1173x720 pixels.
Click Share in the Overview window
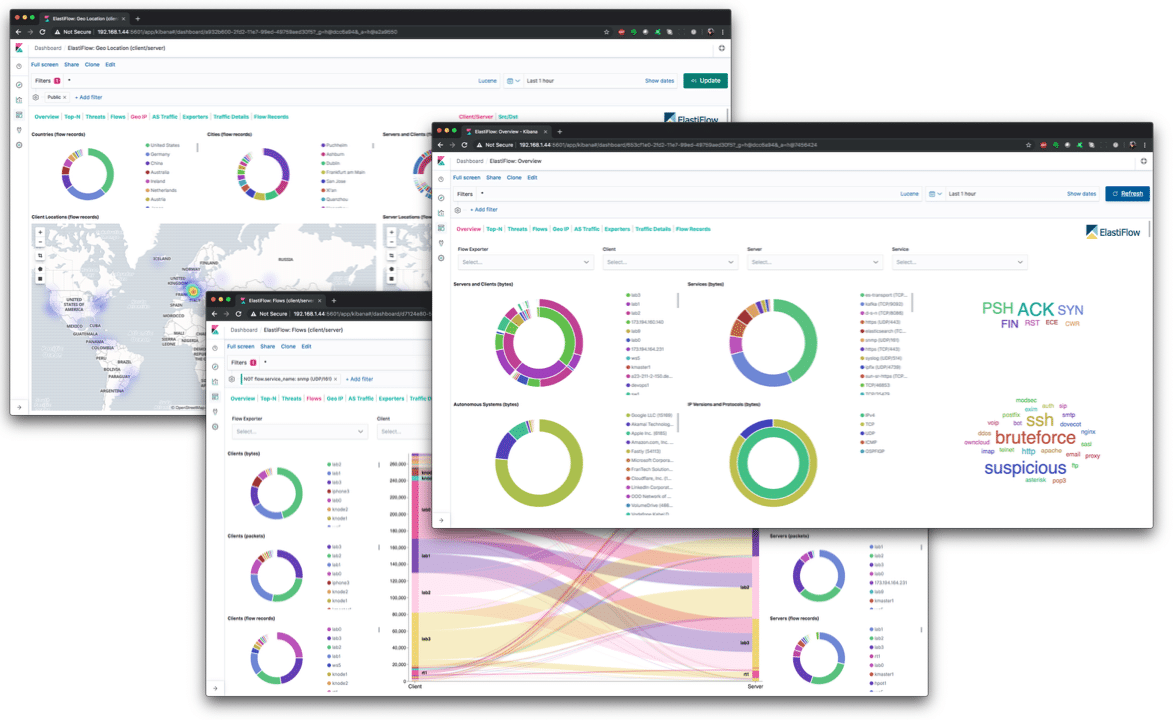point(494,177)
